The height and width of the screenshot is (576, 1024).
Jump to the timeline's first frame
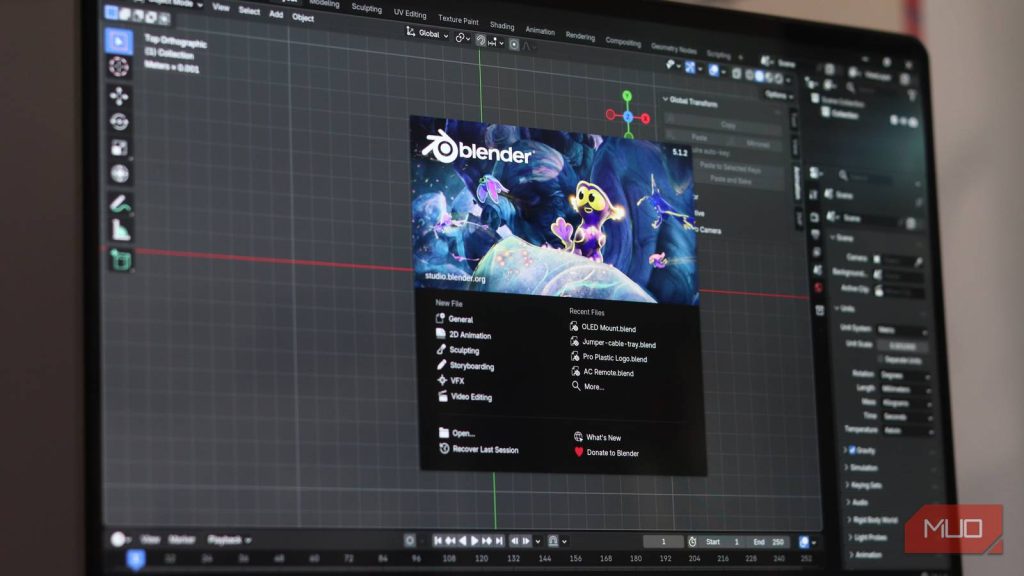[438, 541]
